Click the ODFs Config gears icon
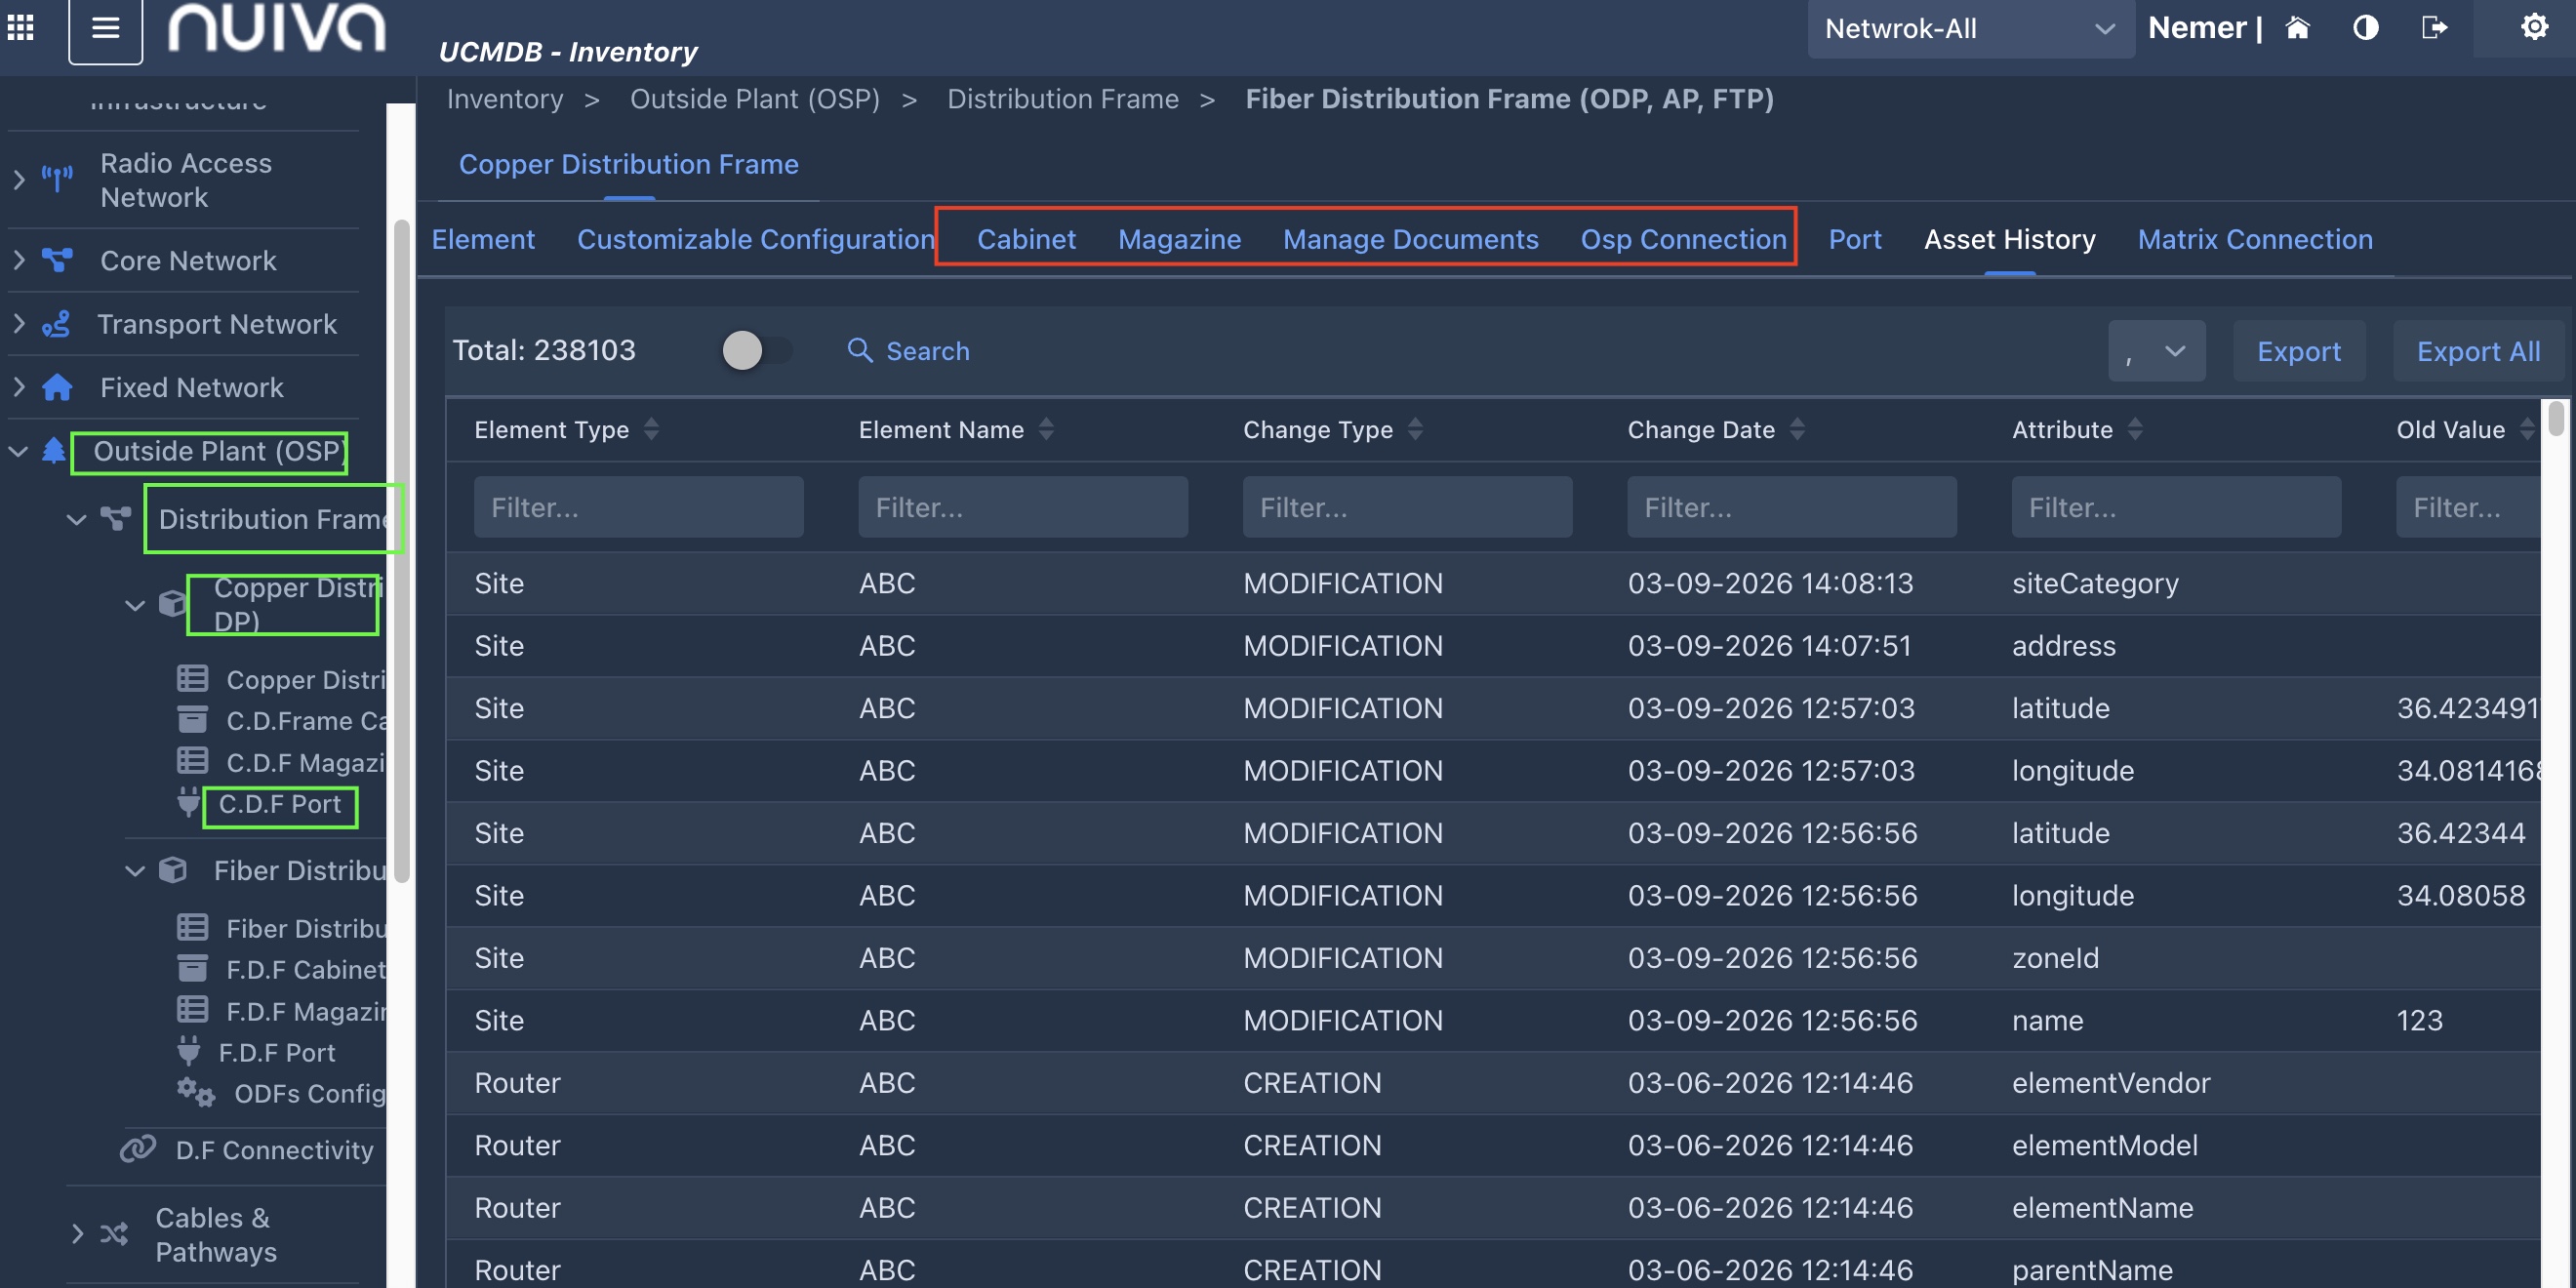Screen dimensions: 2576x1288 195,1092
